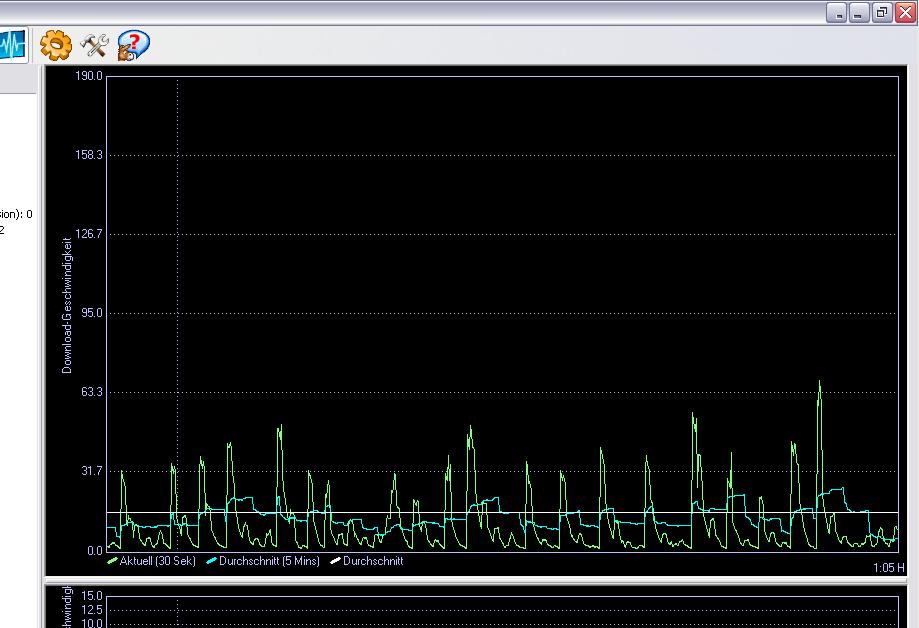This screenshot has width=919, height=628.
Task: Minimize to tray using the leftmost title button
Action: 836,12
